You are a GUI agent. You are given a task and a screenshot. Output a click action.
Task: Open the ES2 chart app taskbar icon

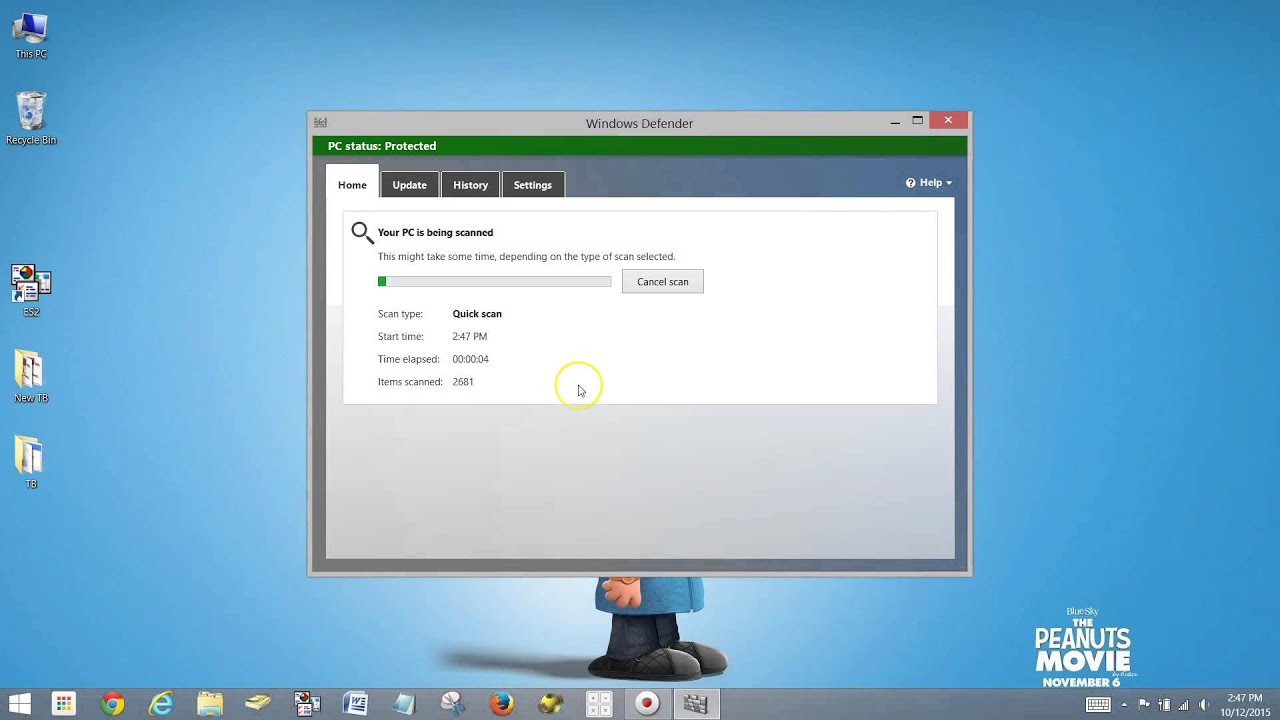[x=307, y=704]
